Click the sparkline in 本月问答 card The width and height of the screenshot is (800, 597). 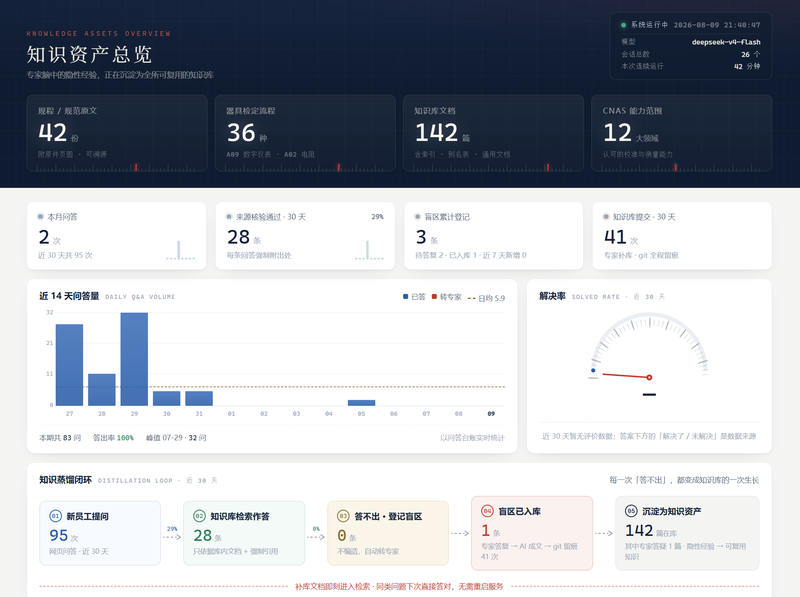(181, 250)
